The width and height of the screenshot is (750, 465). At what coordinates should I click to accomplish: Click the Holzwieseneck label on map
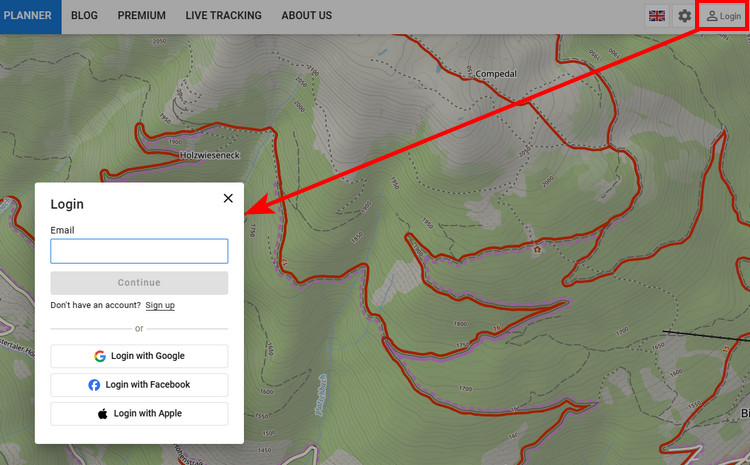click(x=211, y=155)
